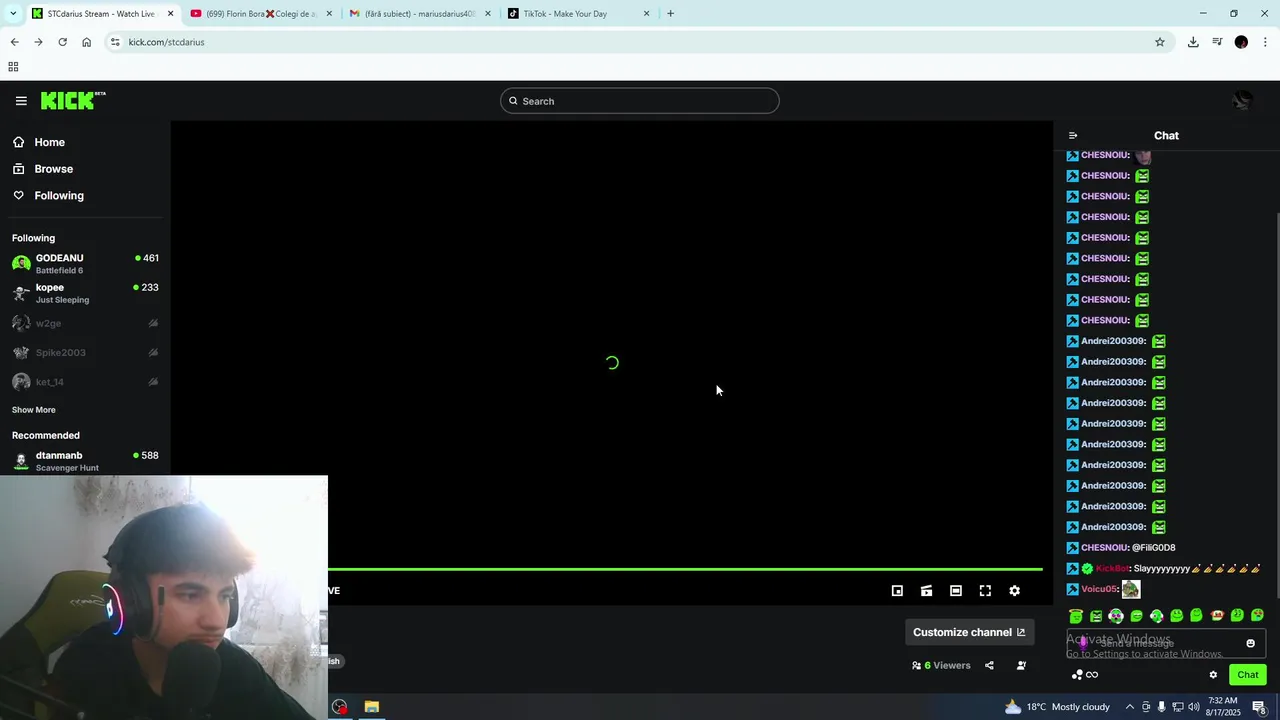Reload the kick.com page

[x=62, y=42]
